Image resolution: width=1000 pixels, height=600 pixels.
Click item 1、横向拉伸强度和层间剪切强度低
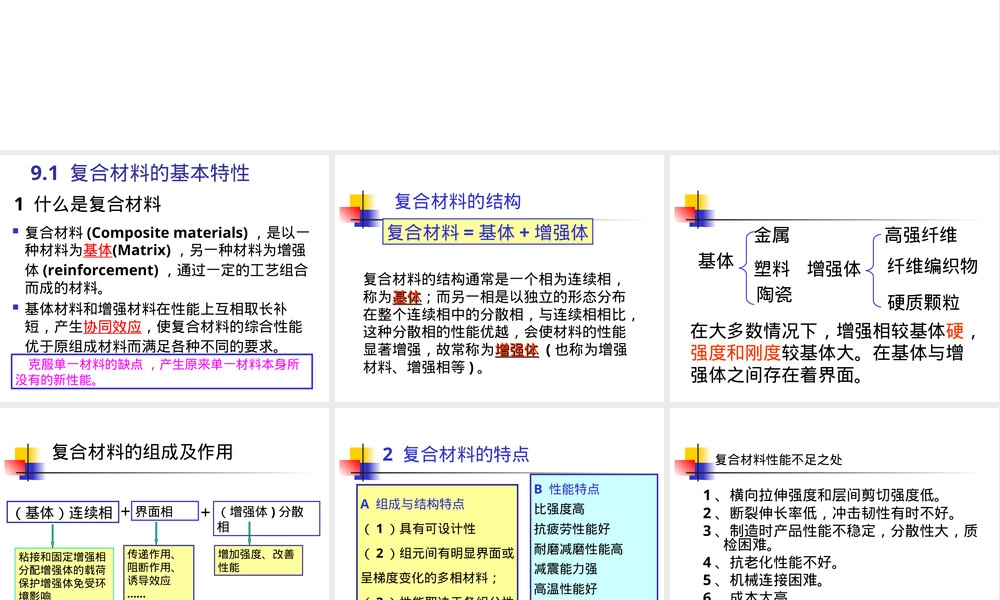822,495
